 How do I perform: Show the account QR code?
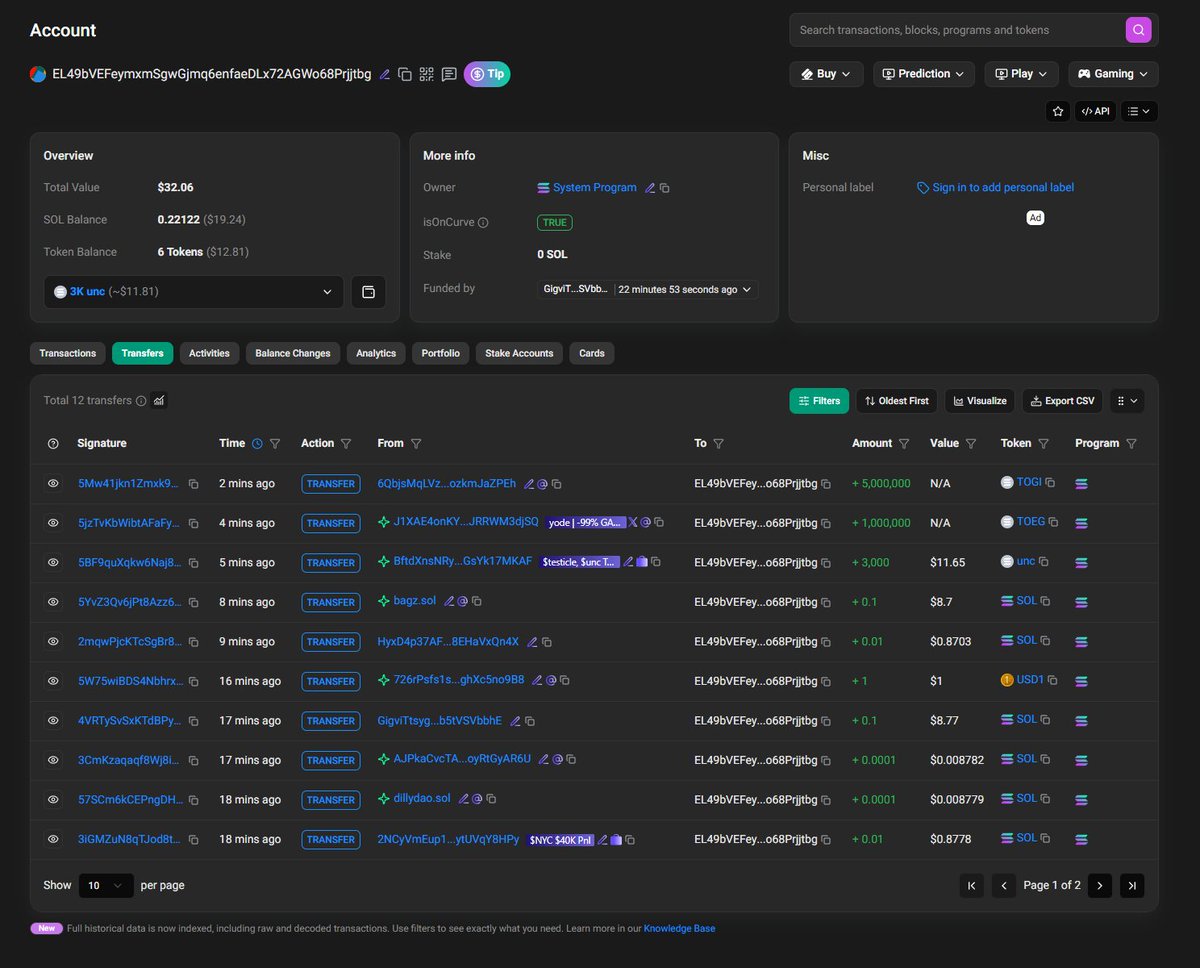click(x=427, y=74)
